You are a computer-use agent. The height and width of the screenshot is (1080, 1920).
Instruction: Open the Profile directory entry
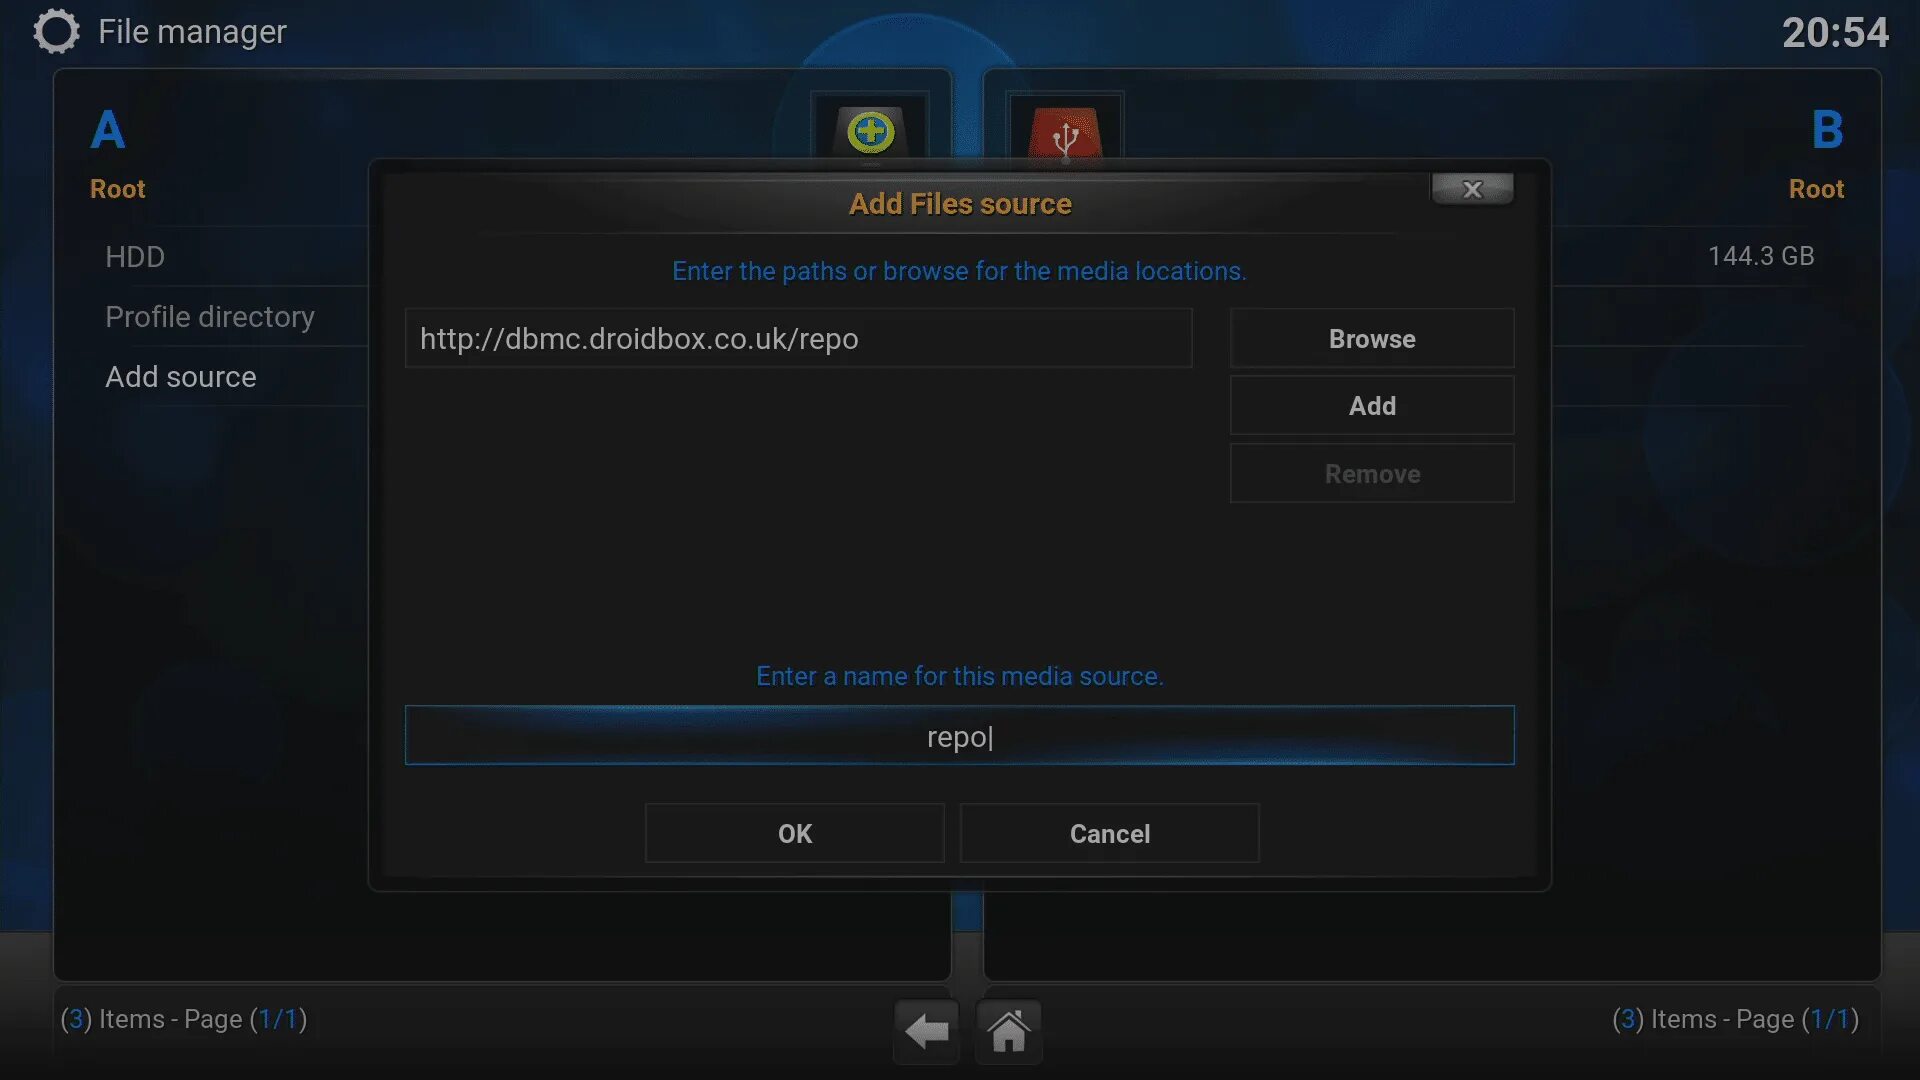pyautogui.click(x=210, y=317)
